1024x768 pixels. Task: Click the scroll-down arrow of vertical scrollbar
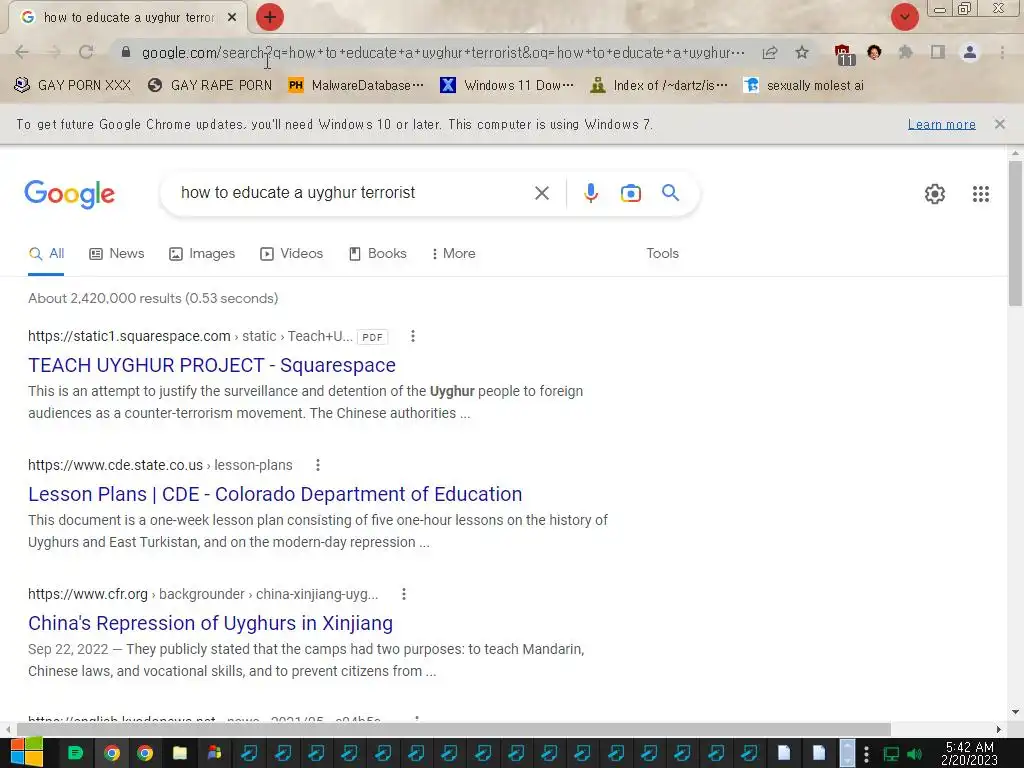point(1015,712)
